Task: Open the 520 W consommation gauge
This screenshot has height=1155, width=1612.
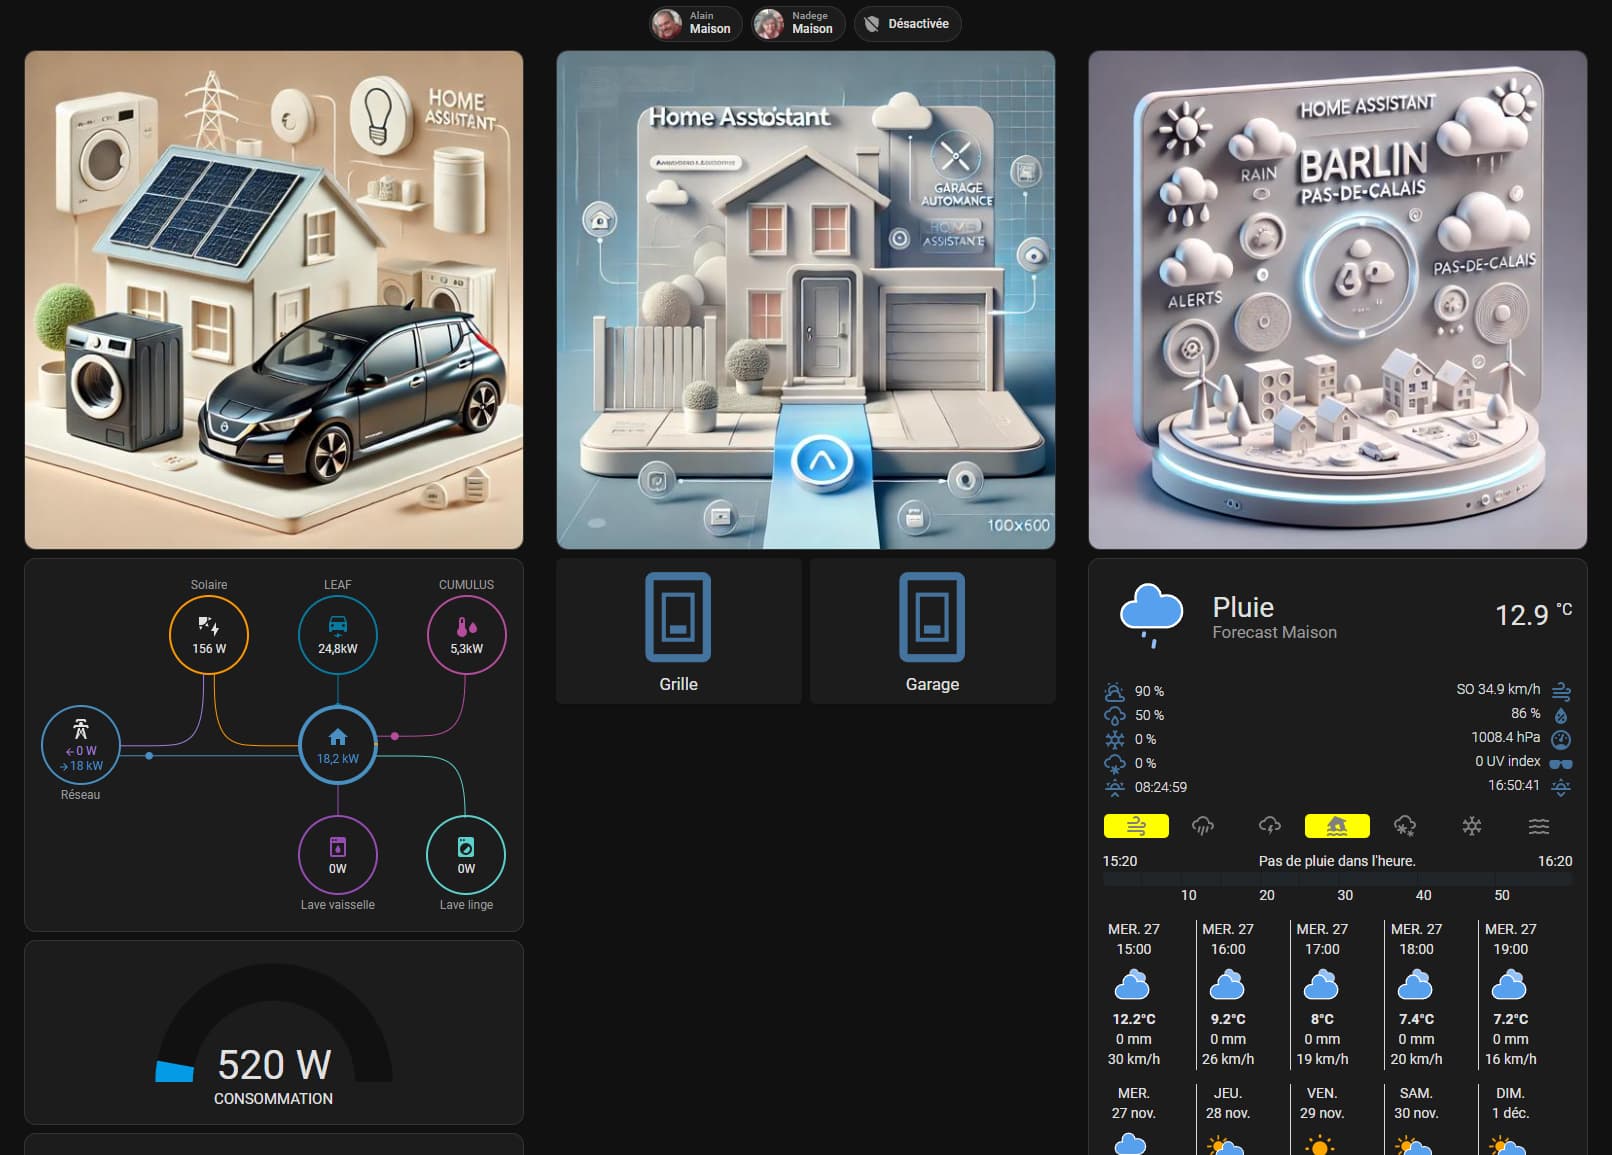Action: (274, 1033)
